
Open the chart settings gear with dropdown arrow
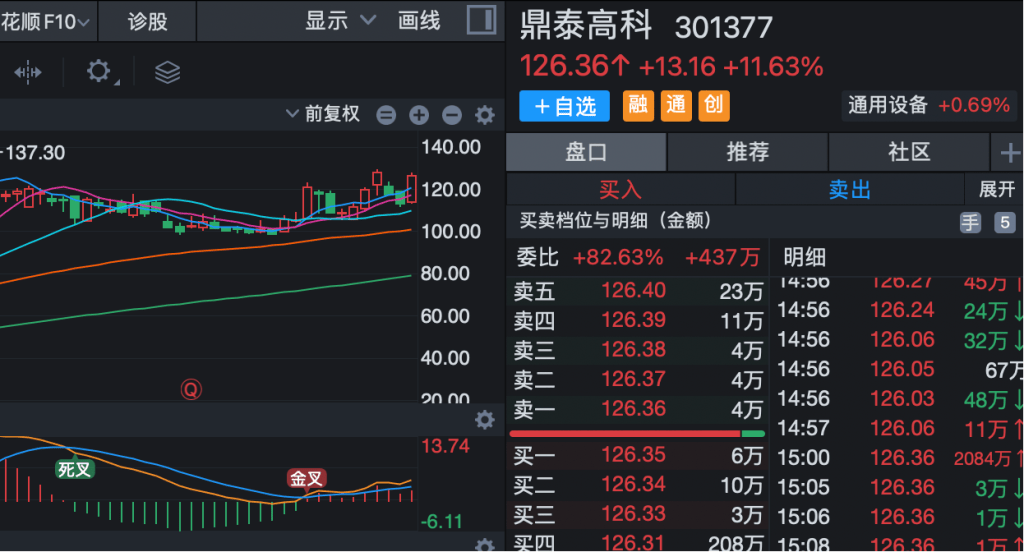99,72
